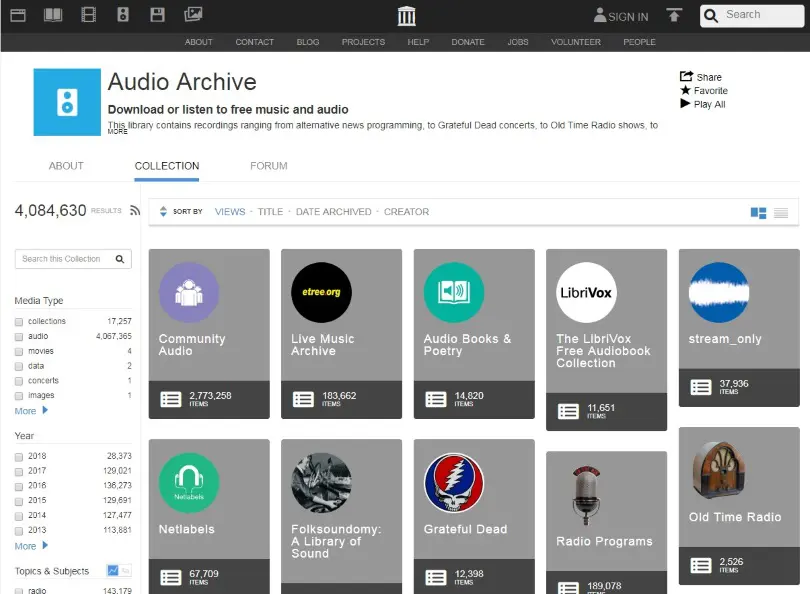The image size is (810, 594).
Task: Expand MORE in the description text
Action: (117, 132)
